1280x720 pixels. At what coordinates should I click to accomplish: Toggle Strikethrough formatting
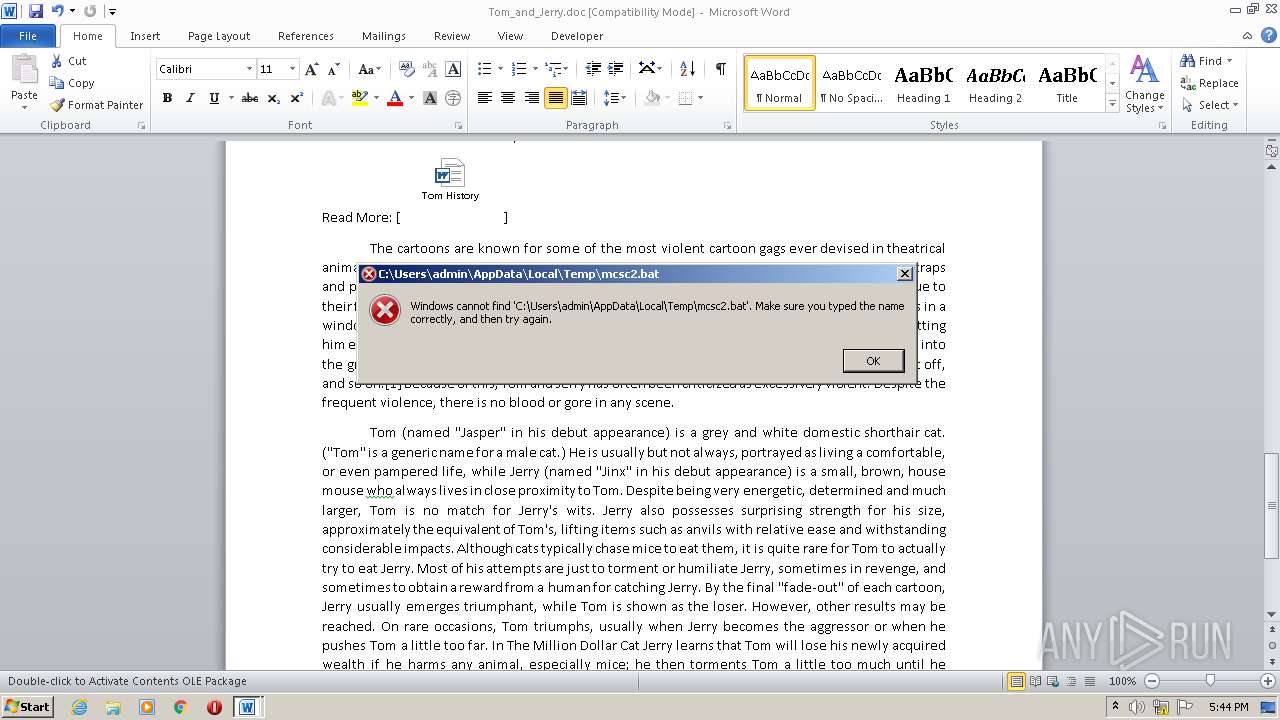(x=250, y=98)
